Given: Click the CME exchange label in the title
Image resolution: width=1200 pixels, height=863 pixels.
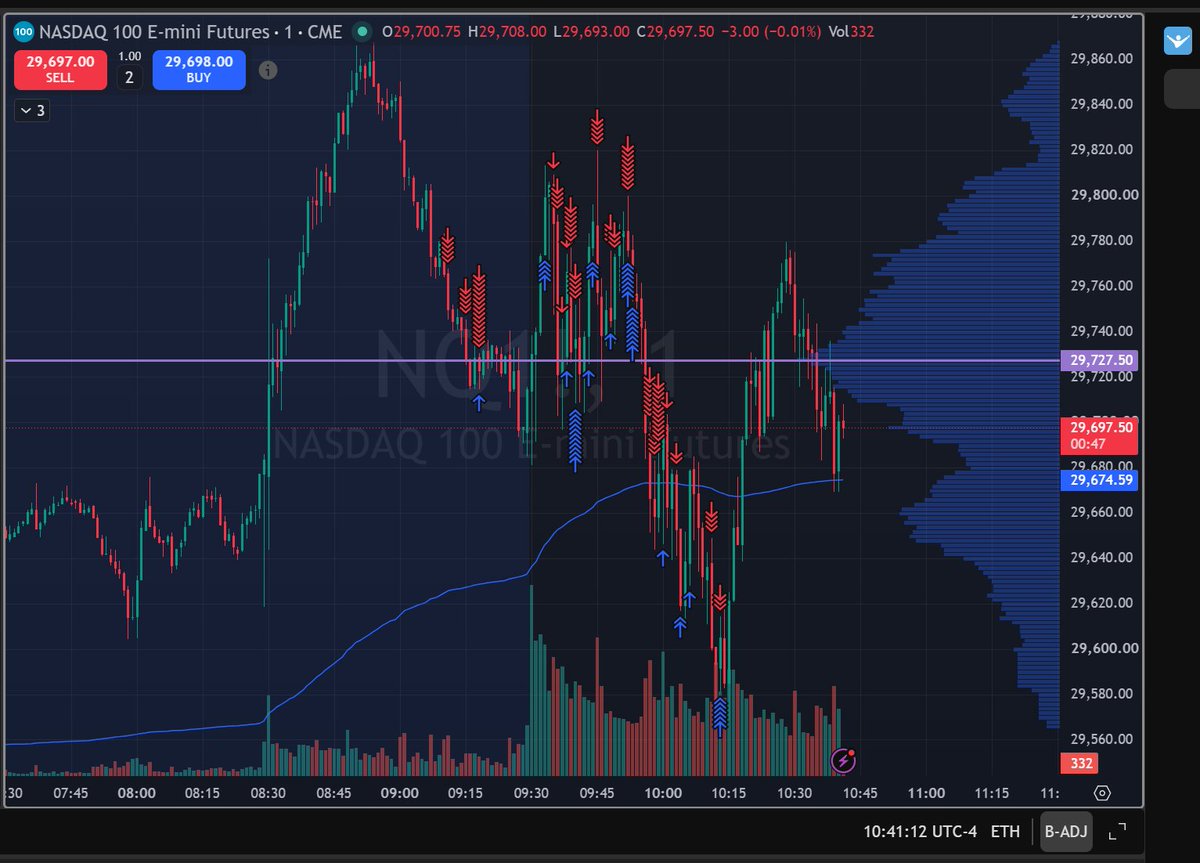Looking at the screenshot, I should [325, 32].
